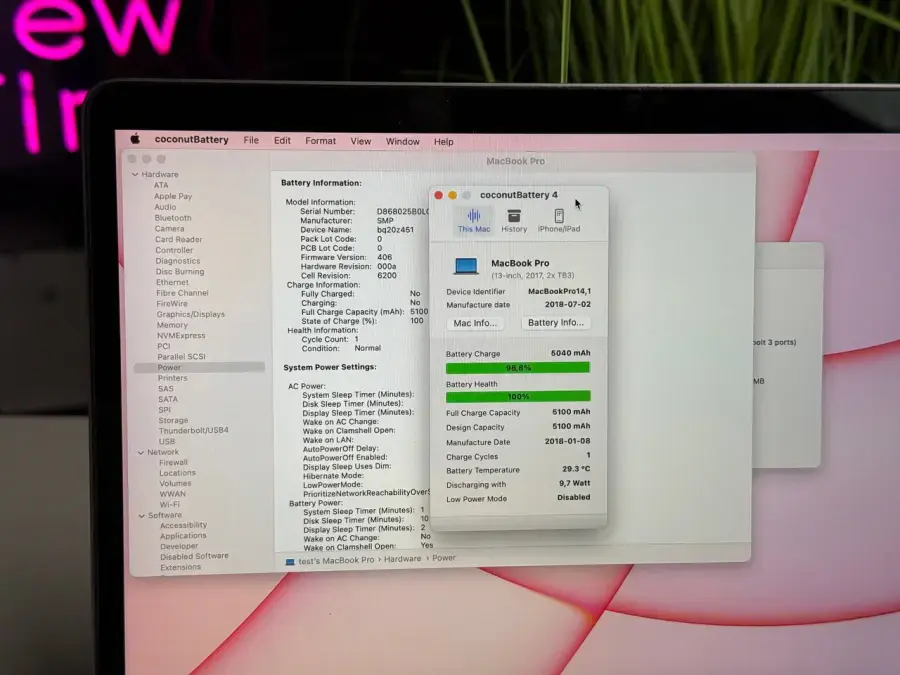Click the laptop icon in path bar
Viewport: 900px width, 675px height.
(x=290, y=561)
